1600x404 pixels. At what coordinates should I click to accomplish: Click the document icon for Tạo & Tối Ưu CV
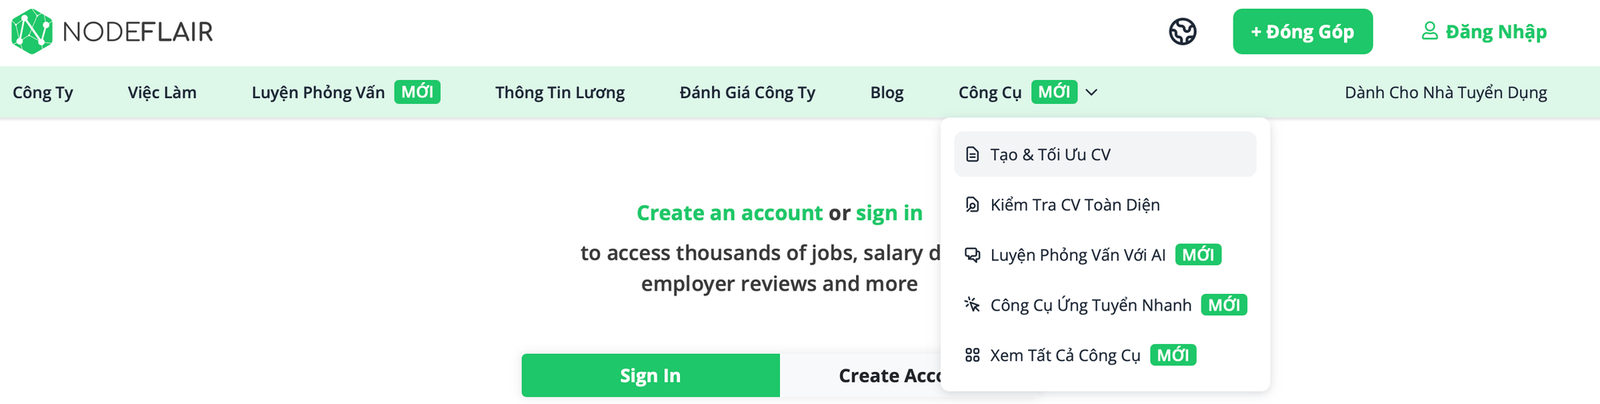tap(972, 155)
